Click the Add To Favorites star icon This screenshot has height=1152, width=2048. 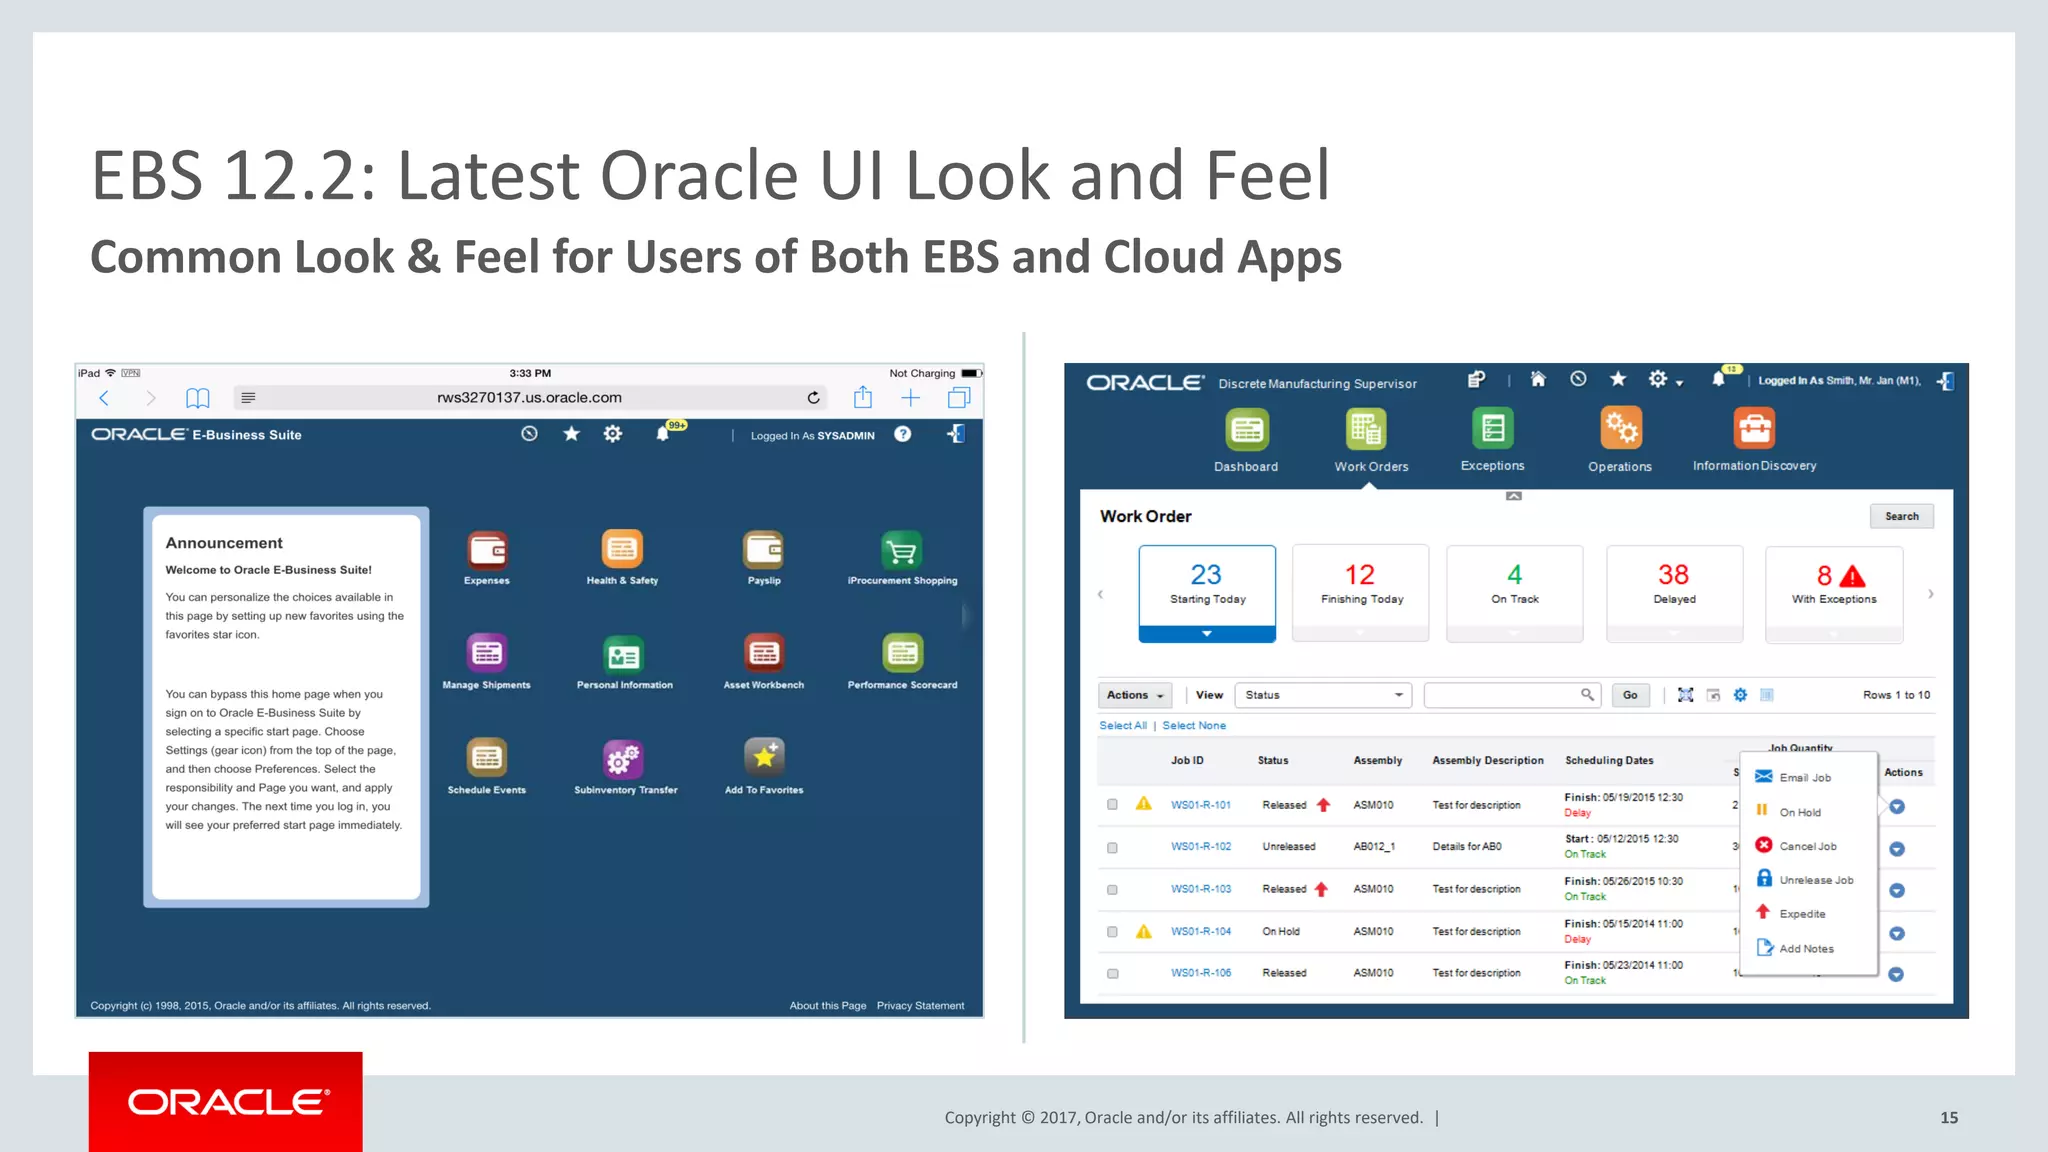[x=764, y=758]
